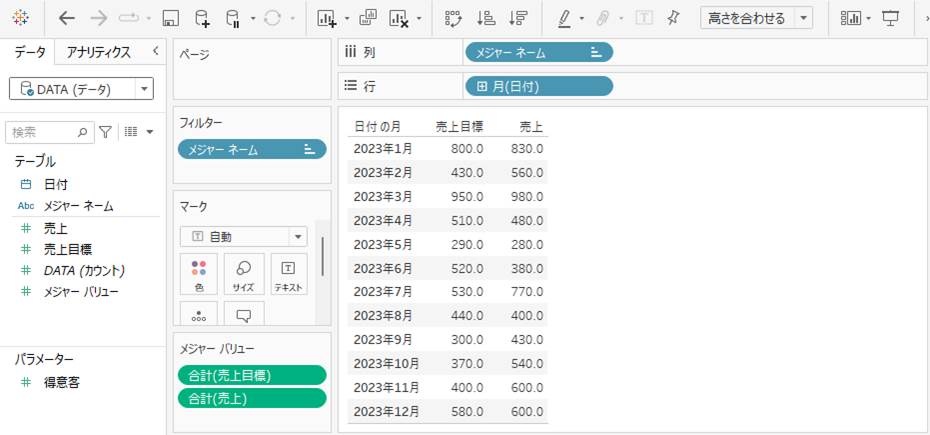
Task: Click the back (undo) arrow
Action: [x=66, y=18]
